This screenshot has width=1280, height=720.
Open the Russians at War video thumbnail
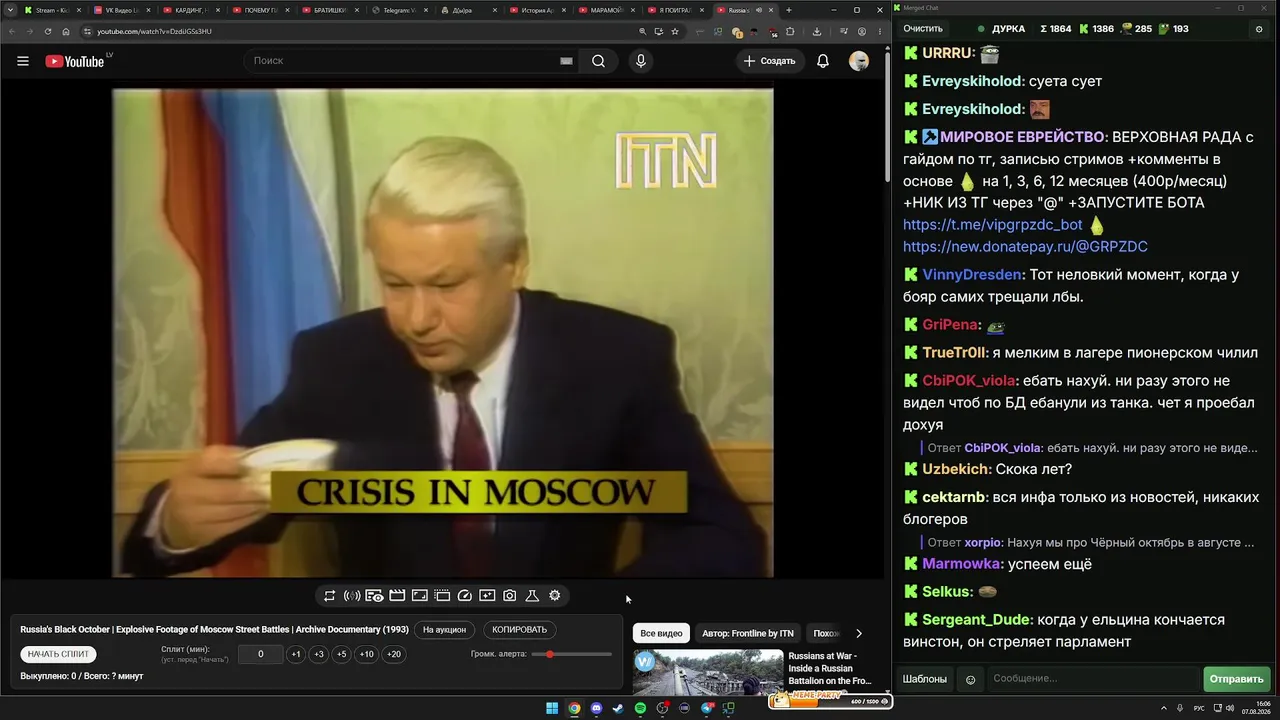[708, 672]
